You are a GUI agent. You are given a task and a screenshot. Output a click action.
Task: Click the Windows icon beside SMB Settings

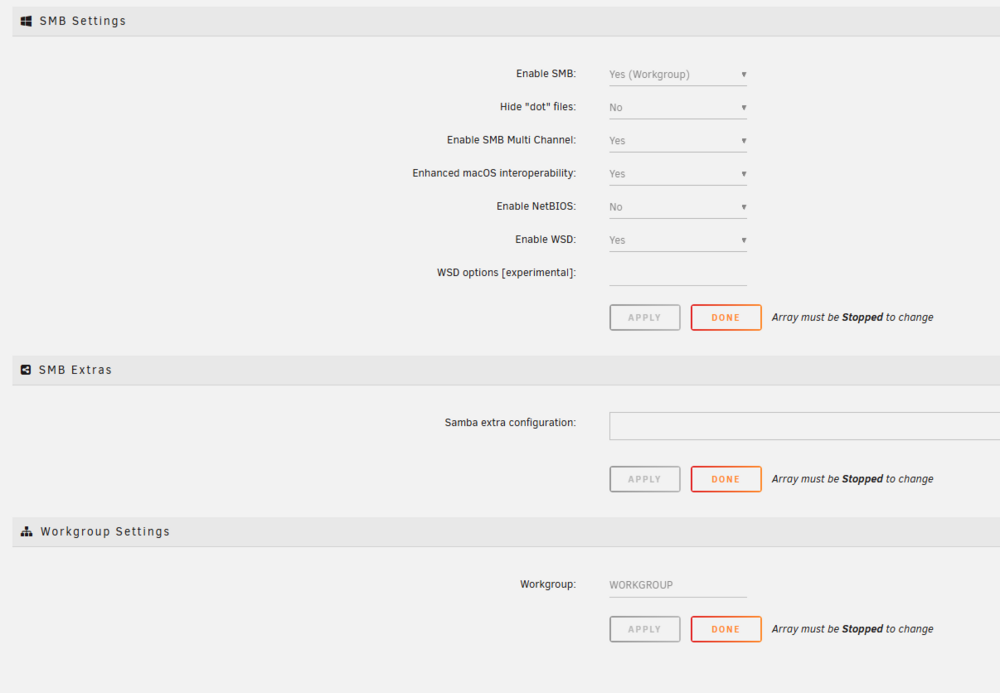26,21
